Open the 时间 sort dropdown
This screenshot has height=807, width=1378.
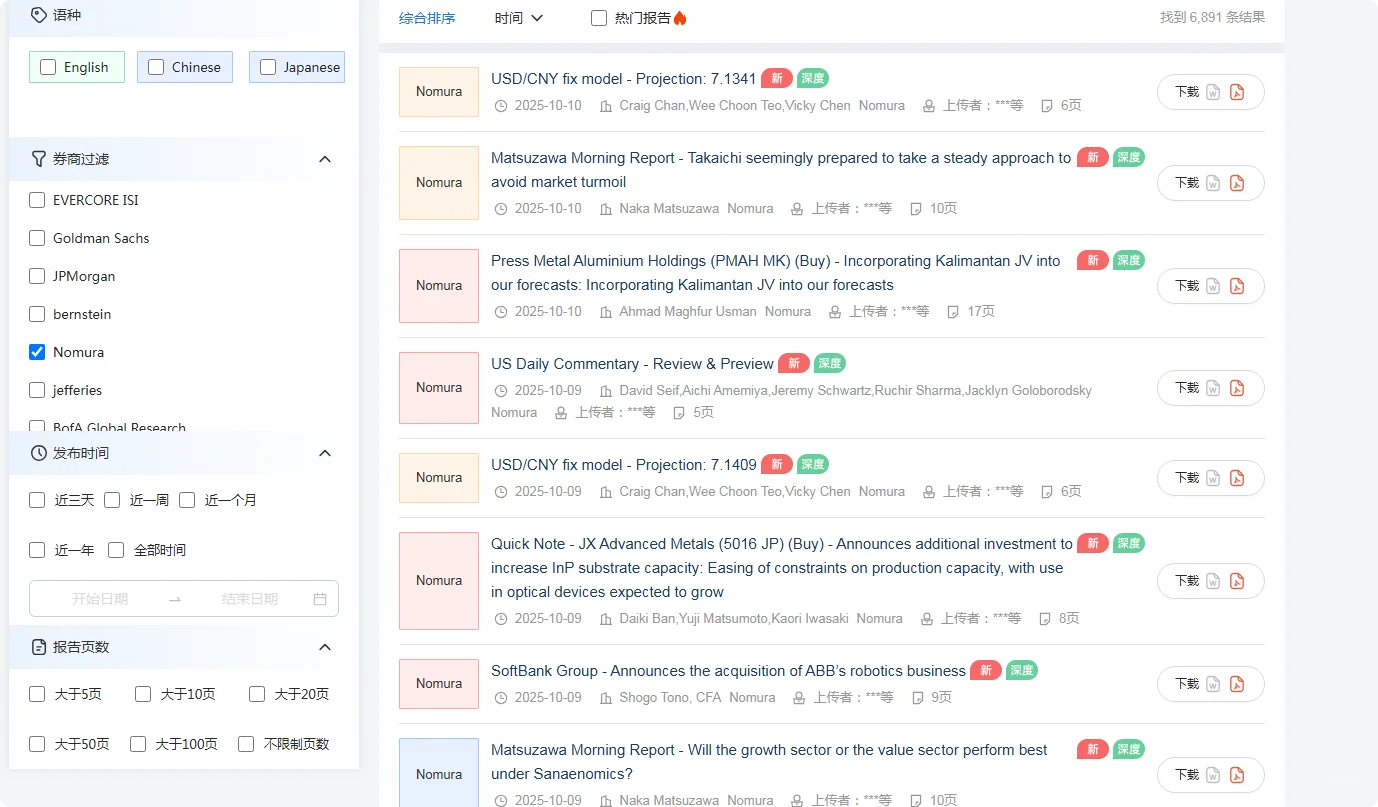pos(519,18)
